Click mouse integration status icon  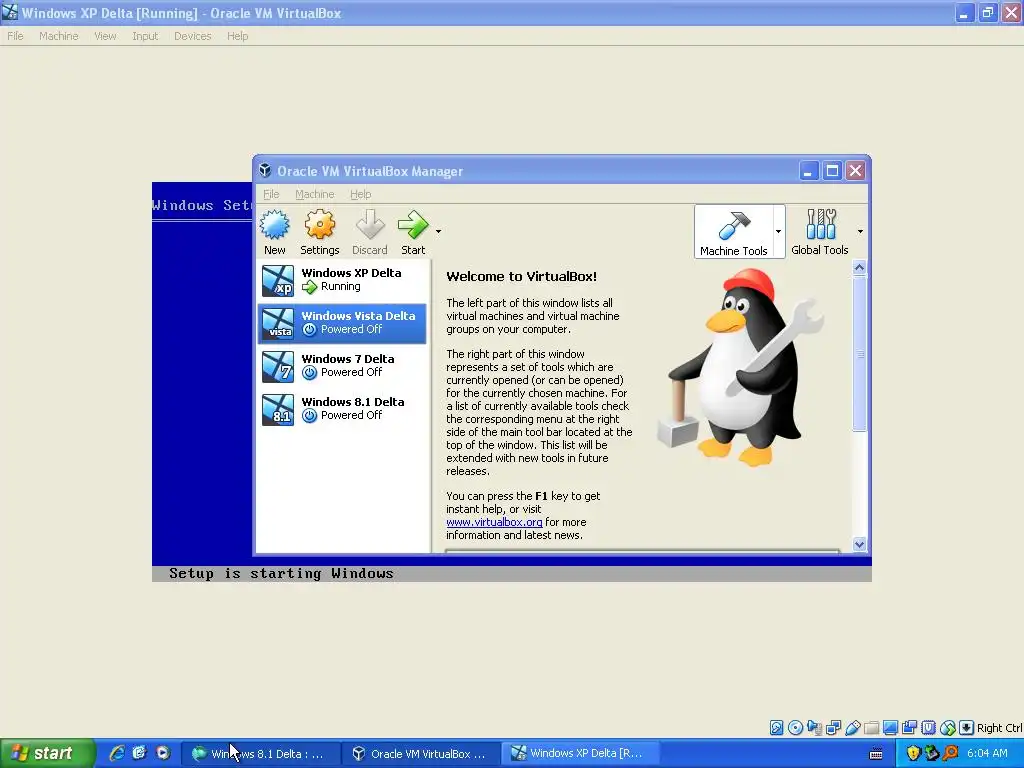tap(948, 728)
